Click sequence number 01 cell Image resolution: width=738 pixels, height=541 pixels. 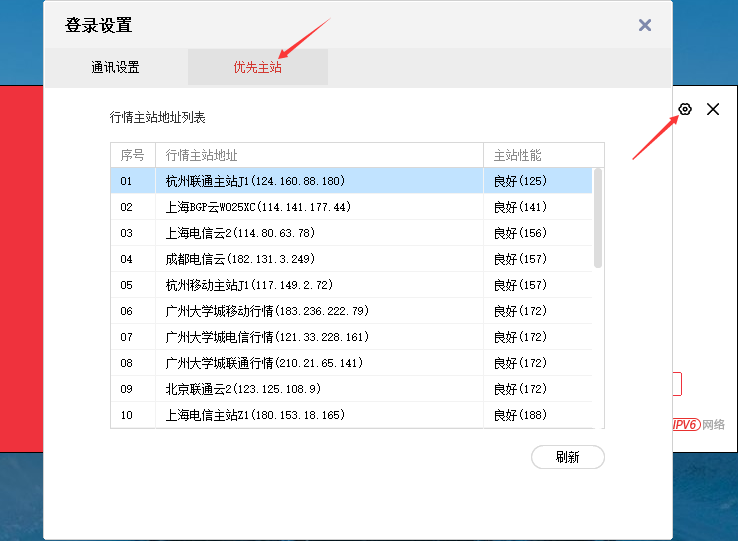pos(133,181)
